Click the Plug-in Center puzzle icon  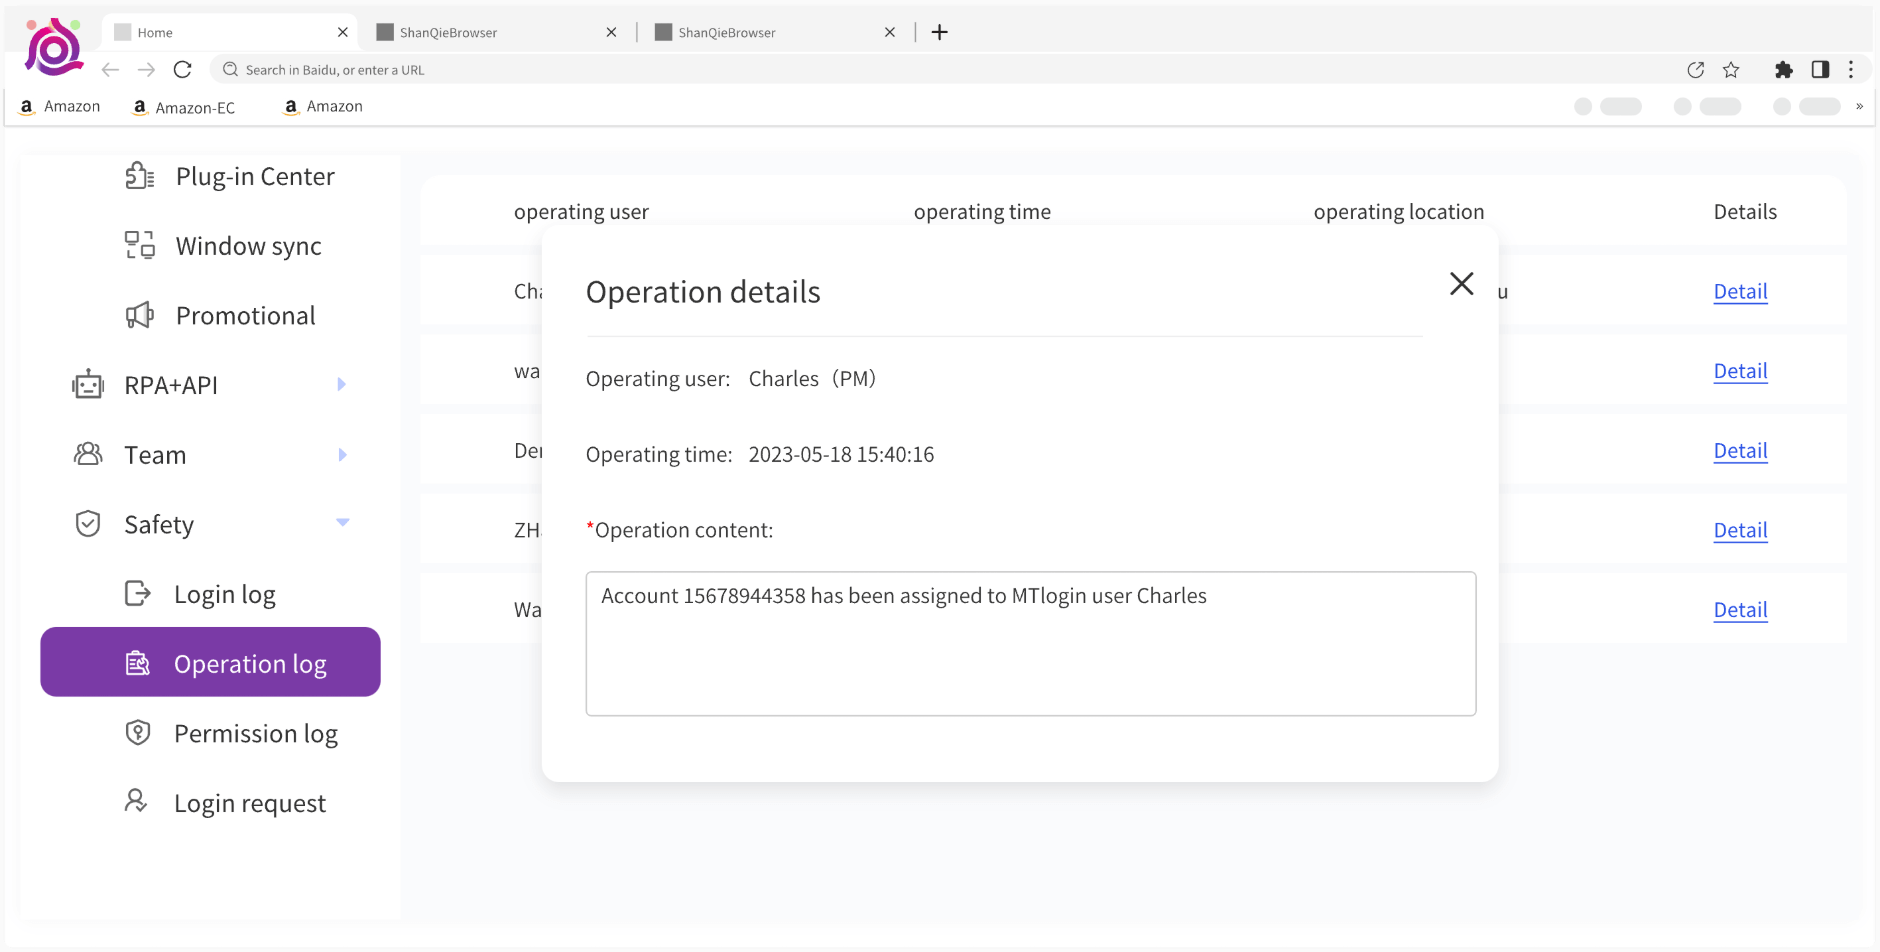[x=139, y=176]
